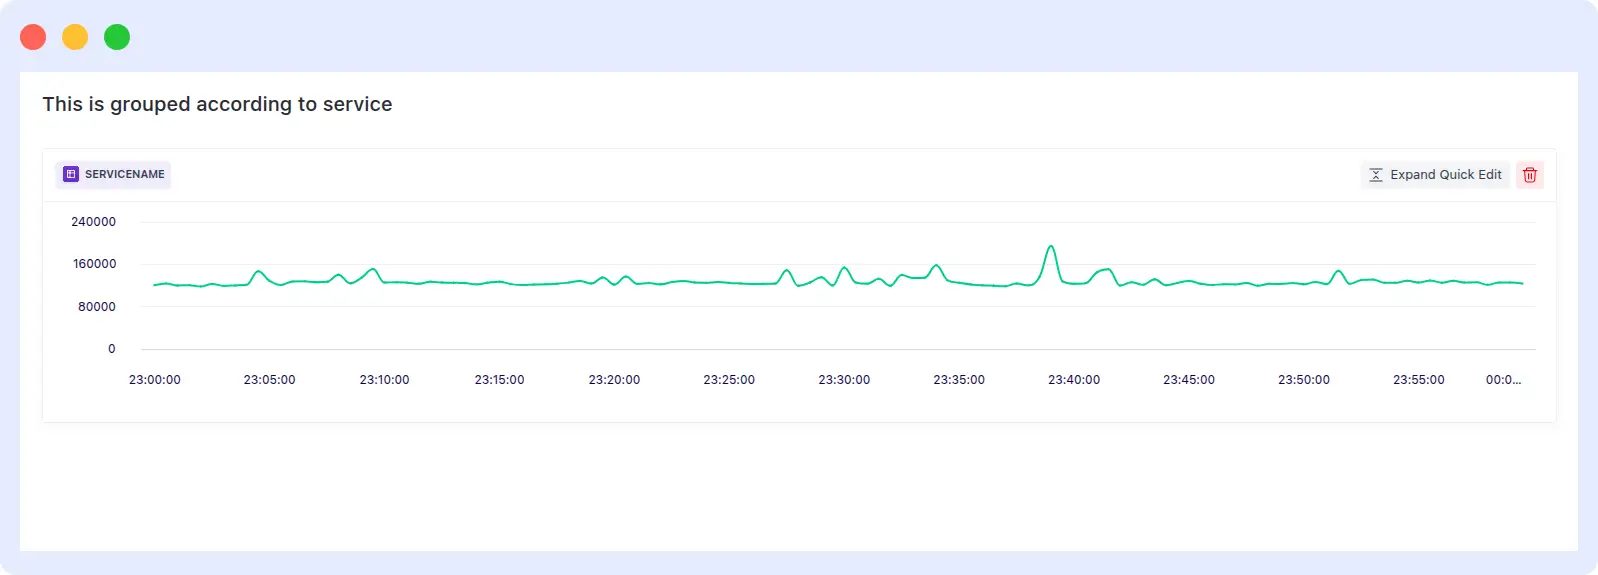The image size is (1598, 575).
Task: Click the purple table icon in SERVICENAME tag
Action: pyautogui.click(x=71, y=174)
